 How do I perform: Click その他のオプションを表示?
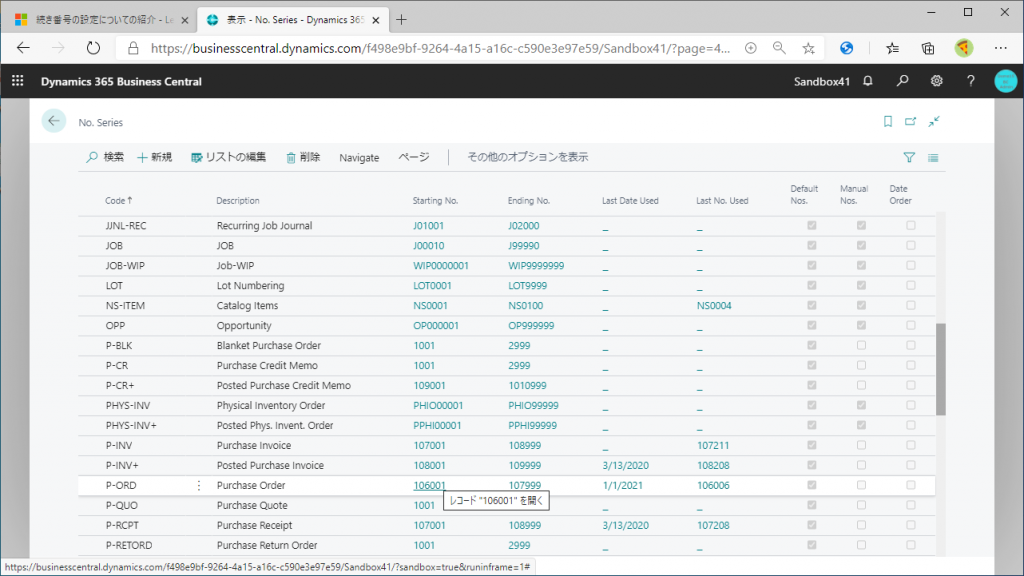[x=528, y=157]
